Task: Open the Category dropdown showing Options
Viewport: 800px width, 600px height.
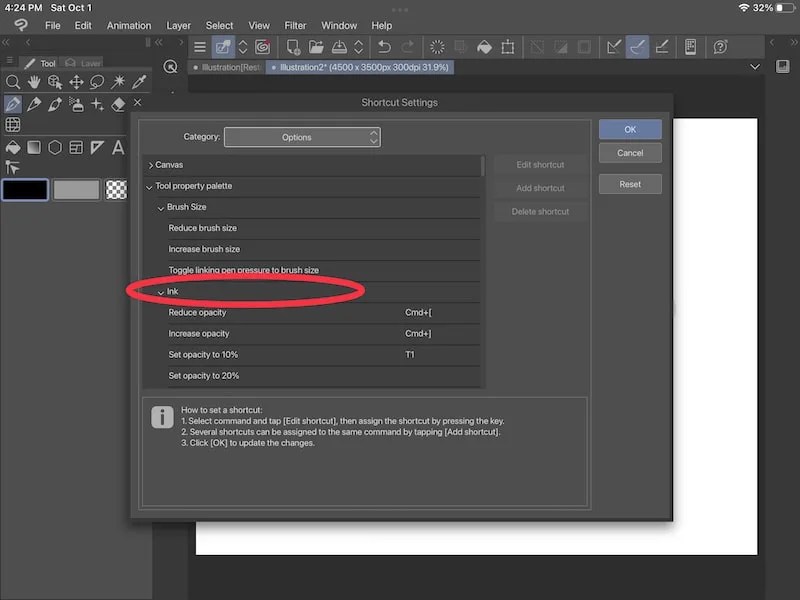Action: click(302, 137)
